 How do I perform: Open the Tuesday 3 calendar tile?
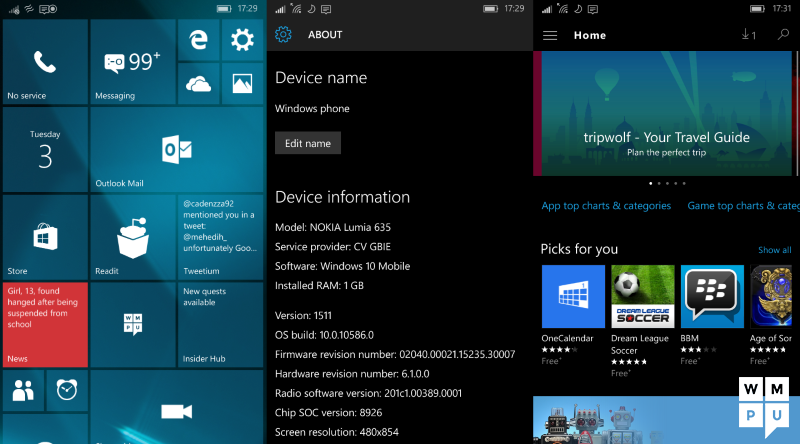click(45, 150)
